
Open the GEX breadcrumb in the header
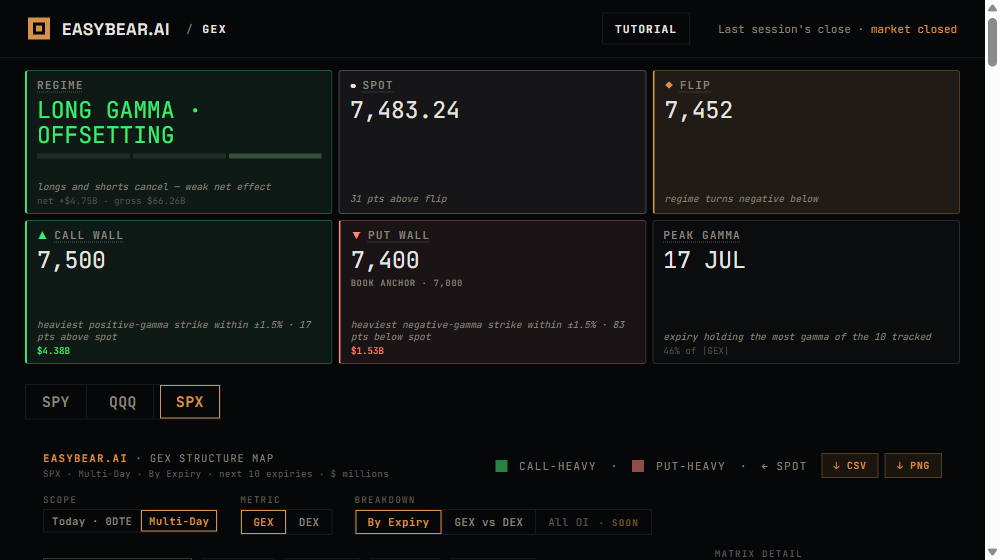pos(214,29)
